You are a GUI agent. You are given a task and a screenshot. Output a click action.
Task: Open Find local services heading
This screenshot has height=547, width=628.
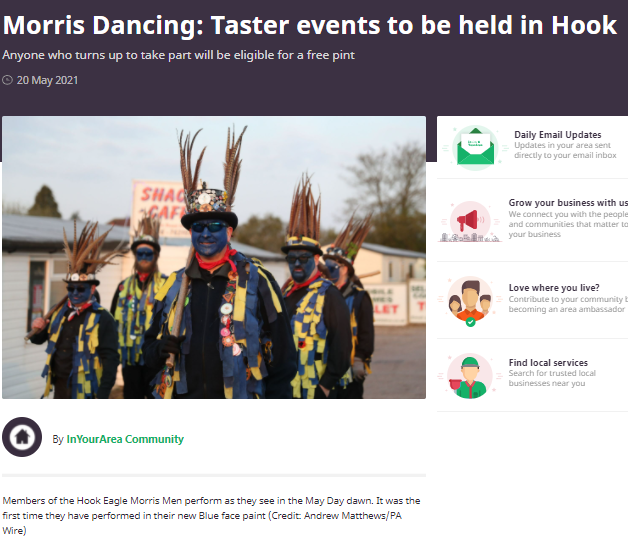[548, 362]
